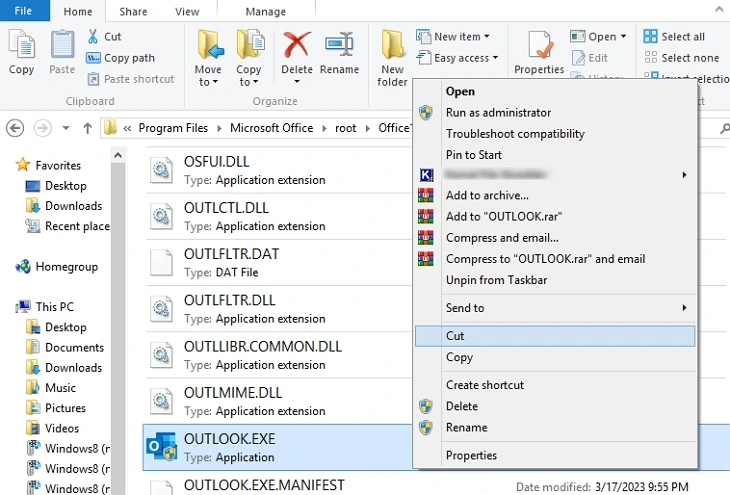
Task: Click Paste shortcut in the ribbon
Action: 131,79
